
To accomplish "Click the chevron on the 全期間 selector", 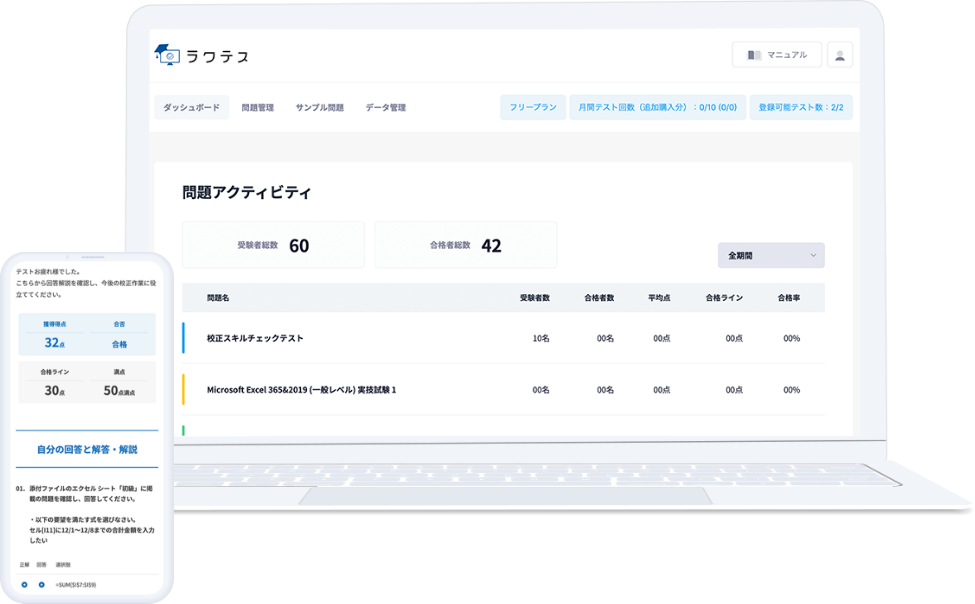I will pyautogui.click(x=815, y=255).
